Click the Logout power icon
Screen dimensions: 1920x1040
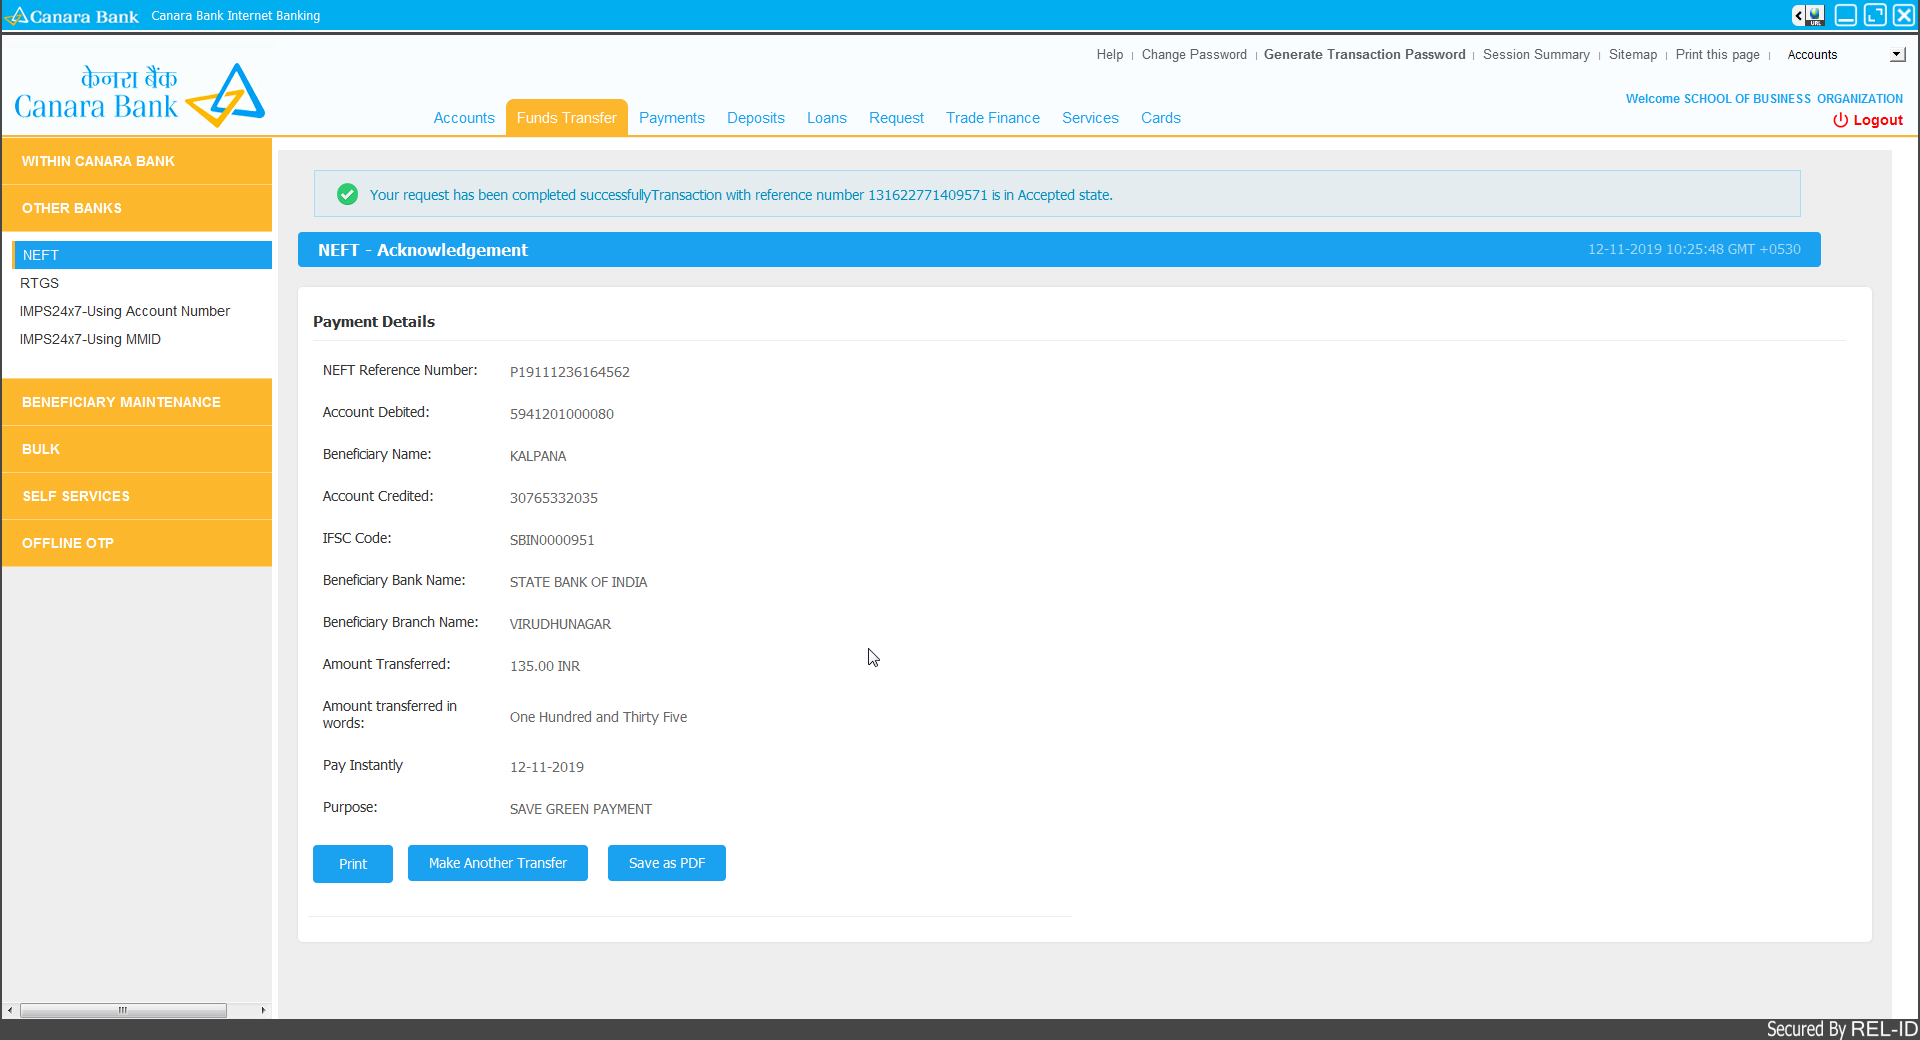coord(1840,120)
